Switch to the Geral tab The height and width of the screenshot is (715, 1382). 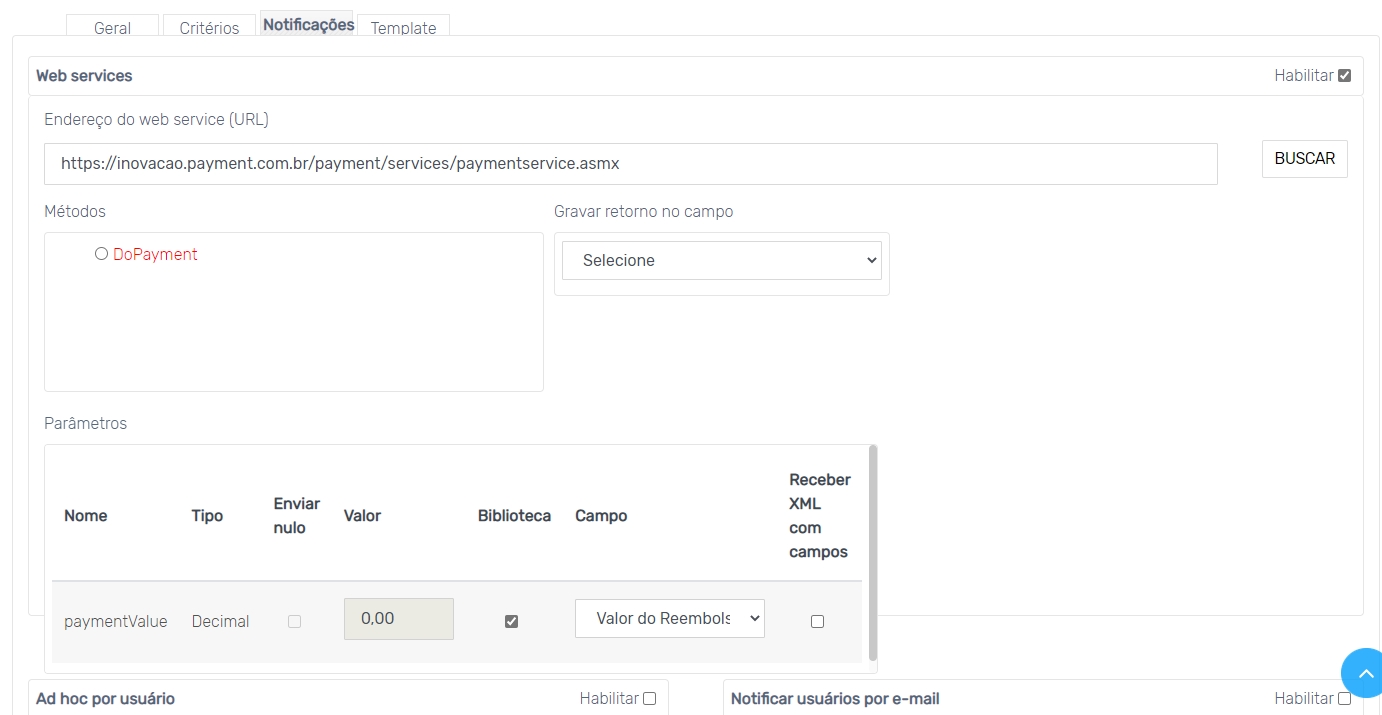pyautogui.click(x=112, y=28)
